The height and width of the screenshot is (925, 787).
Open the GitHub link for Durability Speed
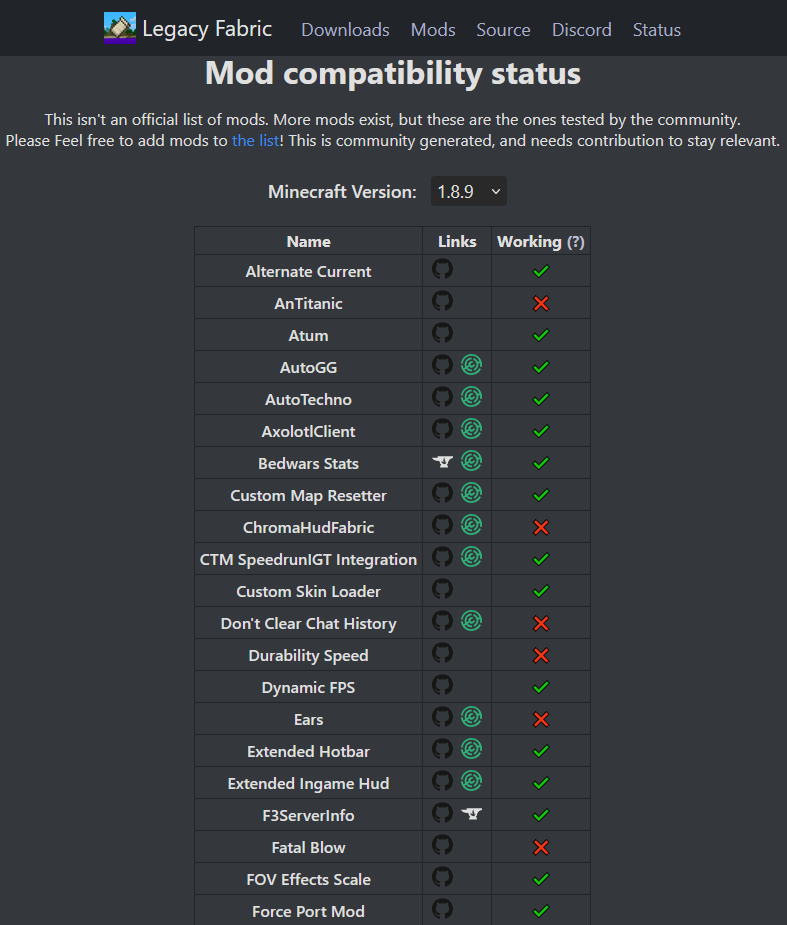[442, 653]
